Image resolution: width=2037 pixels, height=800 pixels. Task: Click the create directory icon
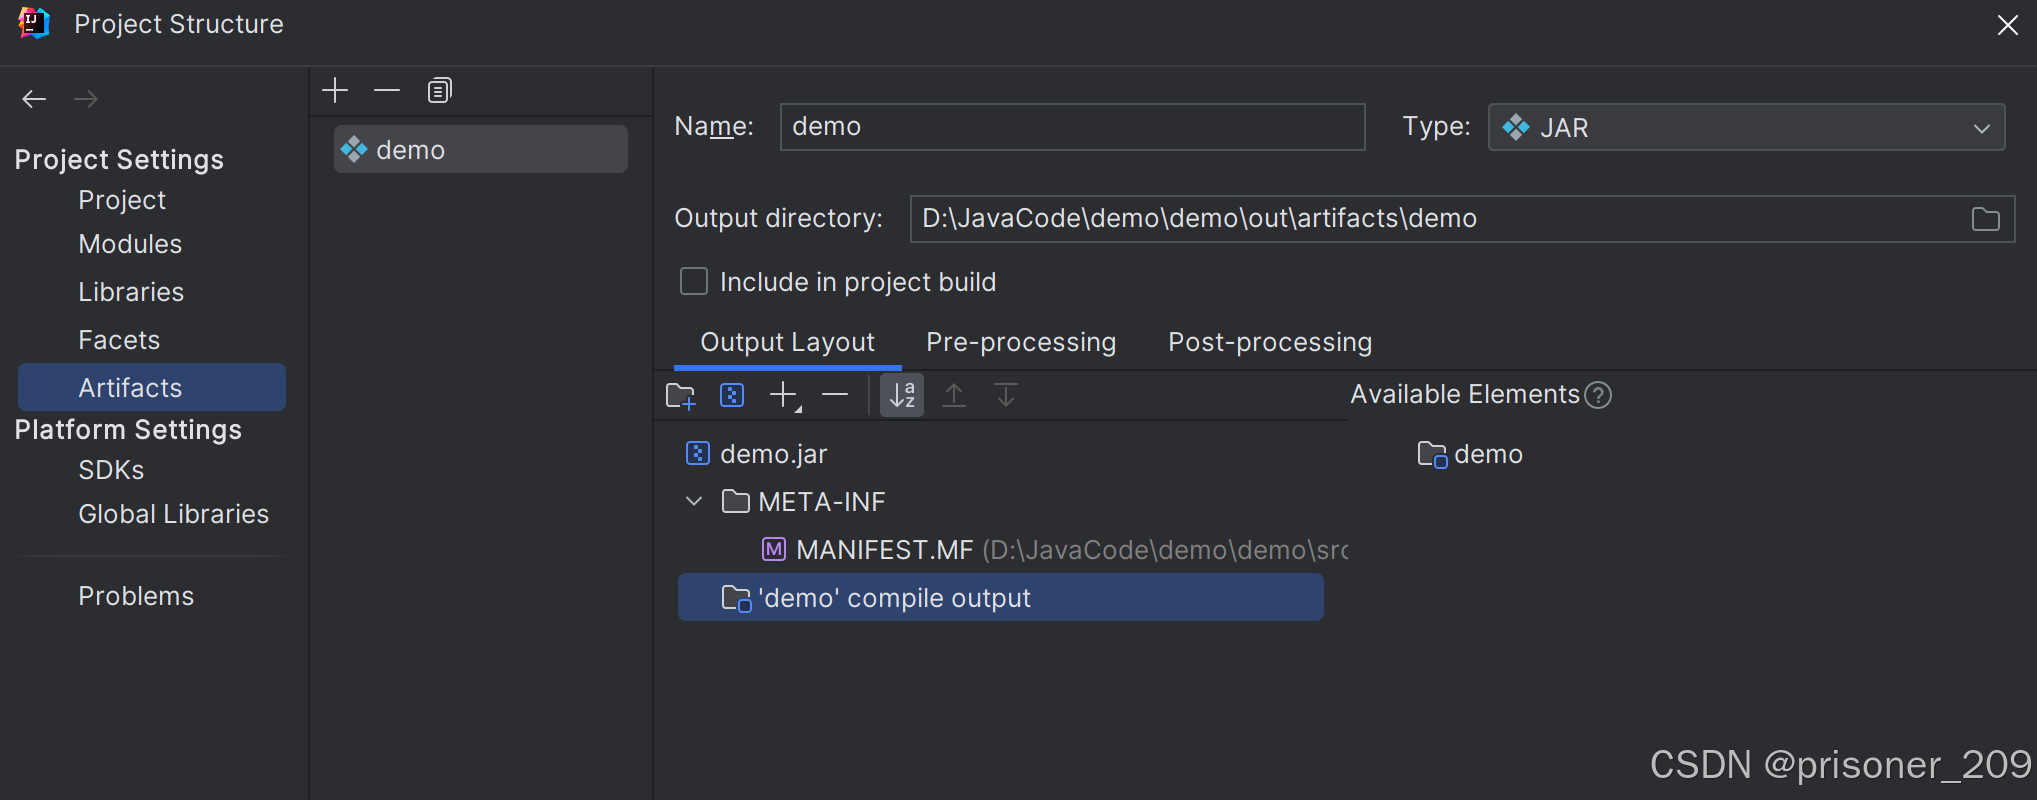tap(680, 396)
